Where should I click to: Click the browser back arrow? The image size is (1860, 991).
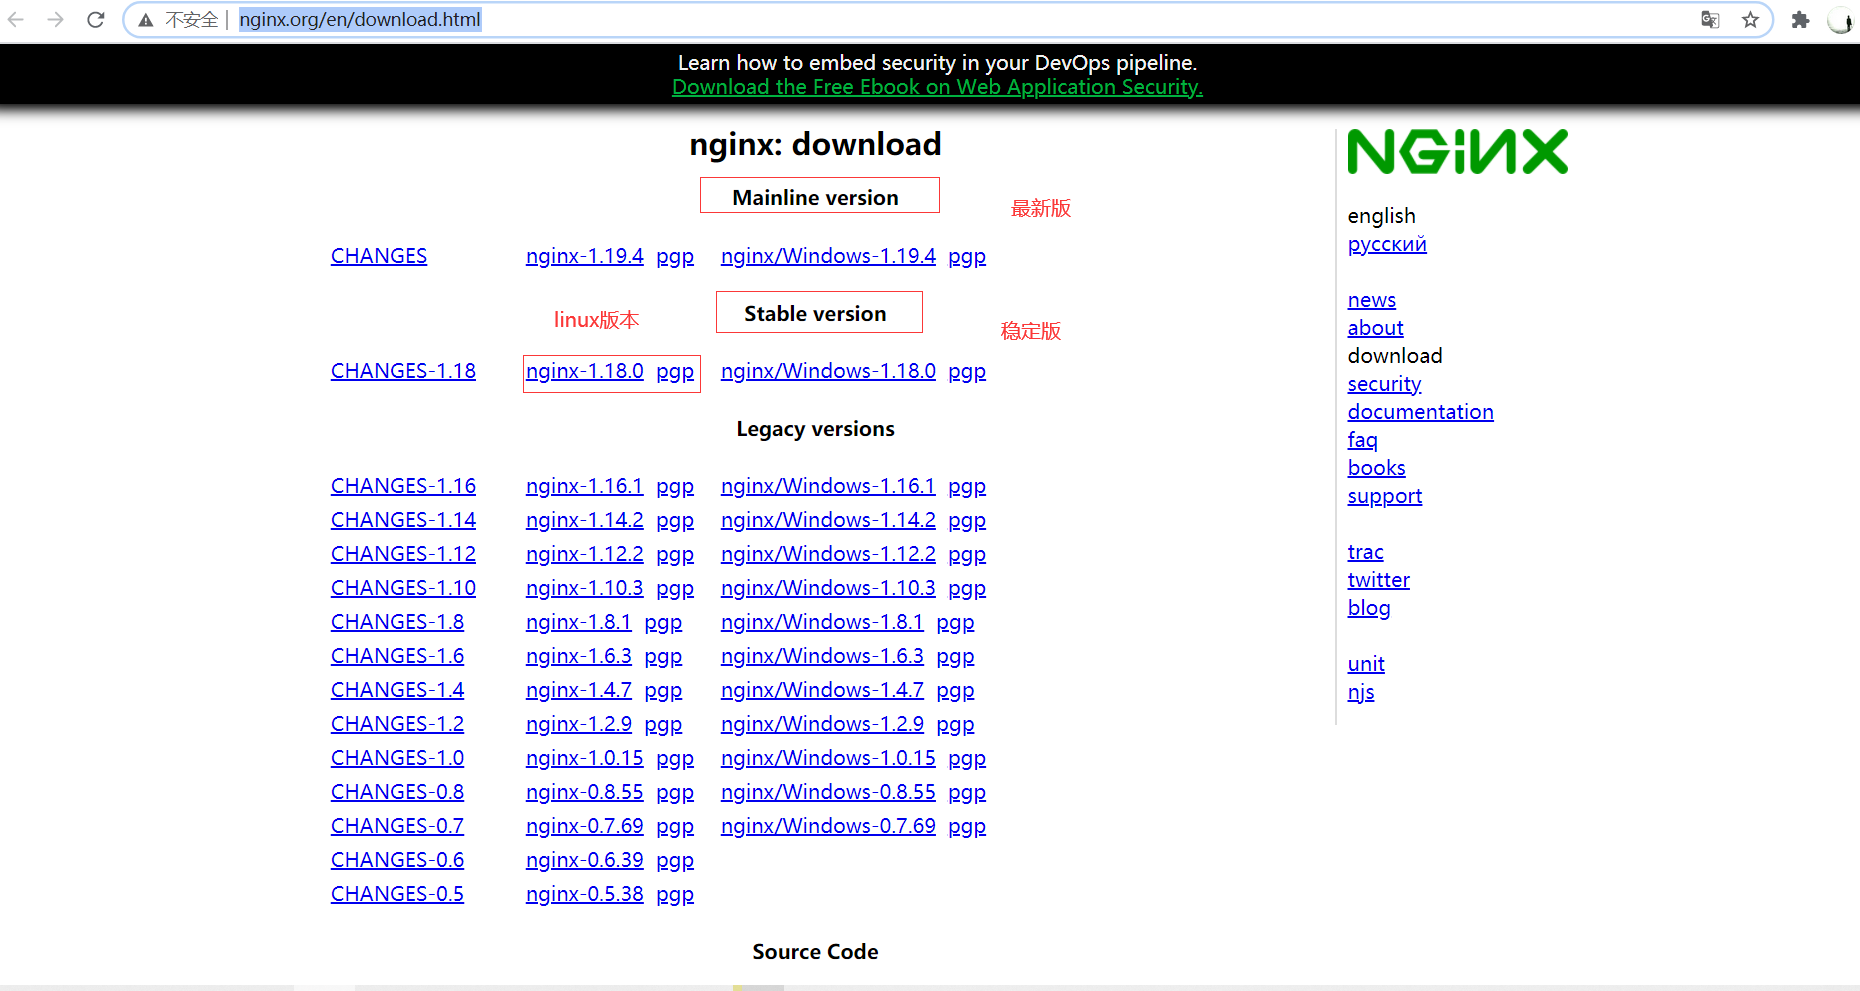pos(16,20)
